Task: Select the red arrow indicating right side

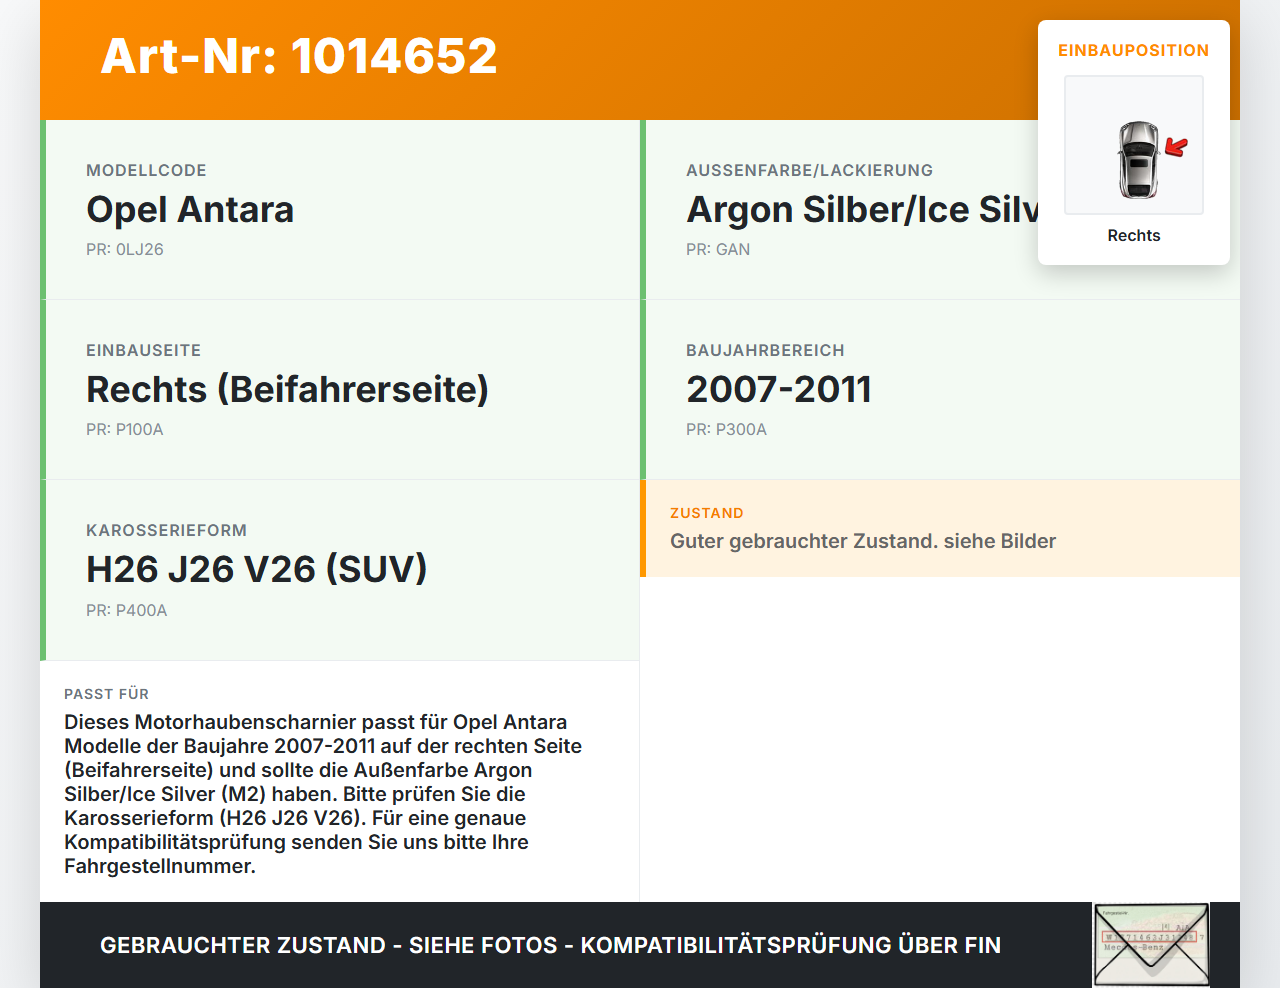Action: pos(1176,147)
